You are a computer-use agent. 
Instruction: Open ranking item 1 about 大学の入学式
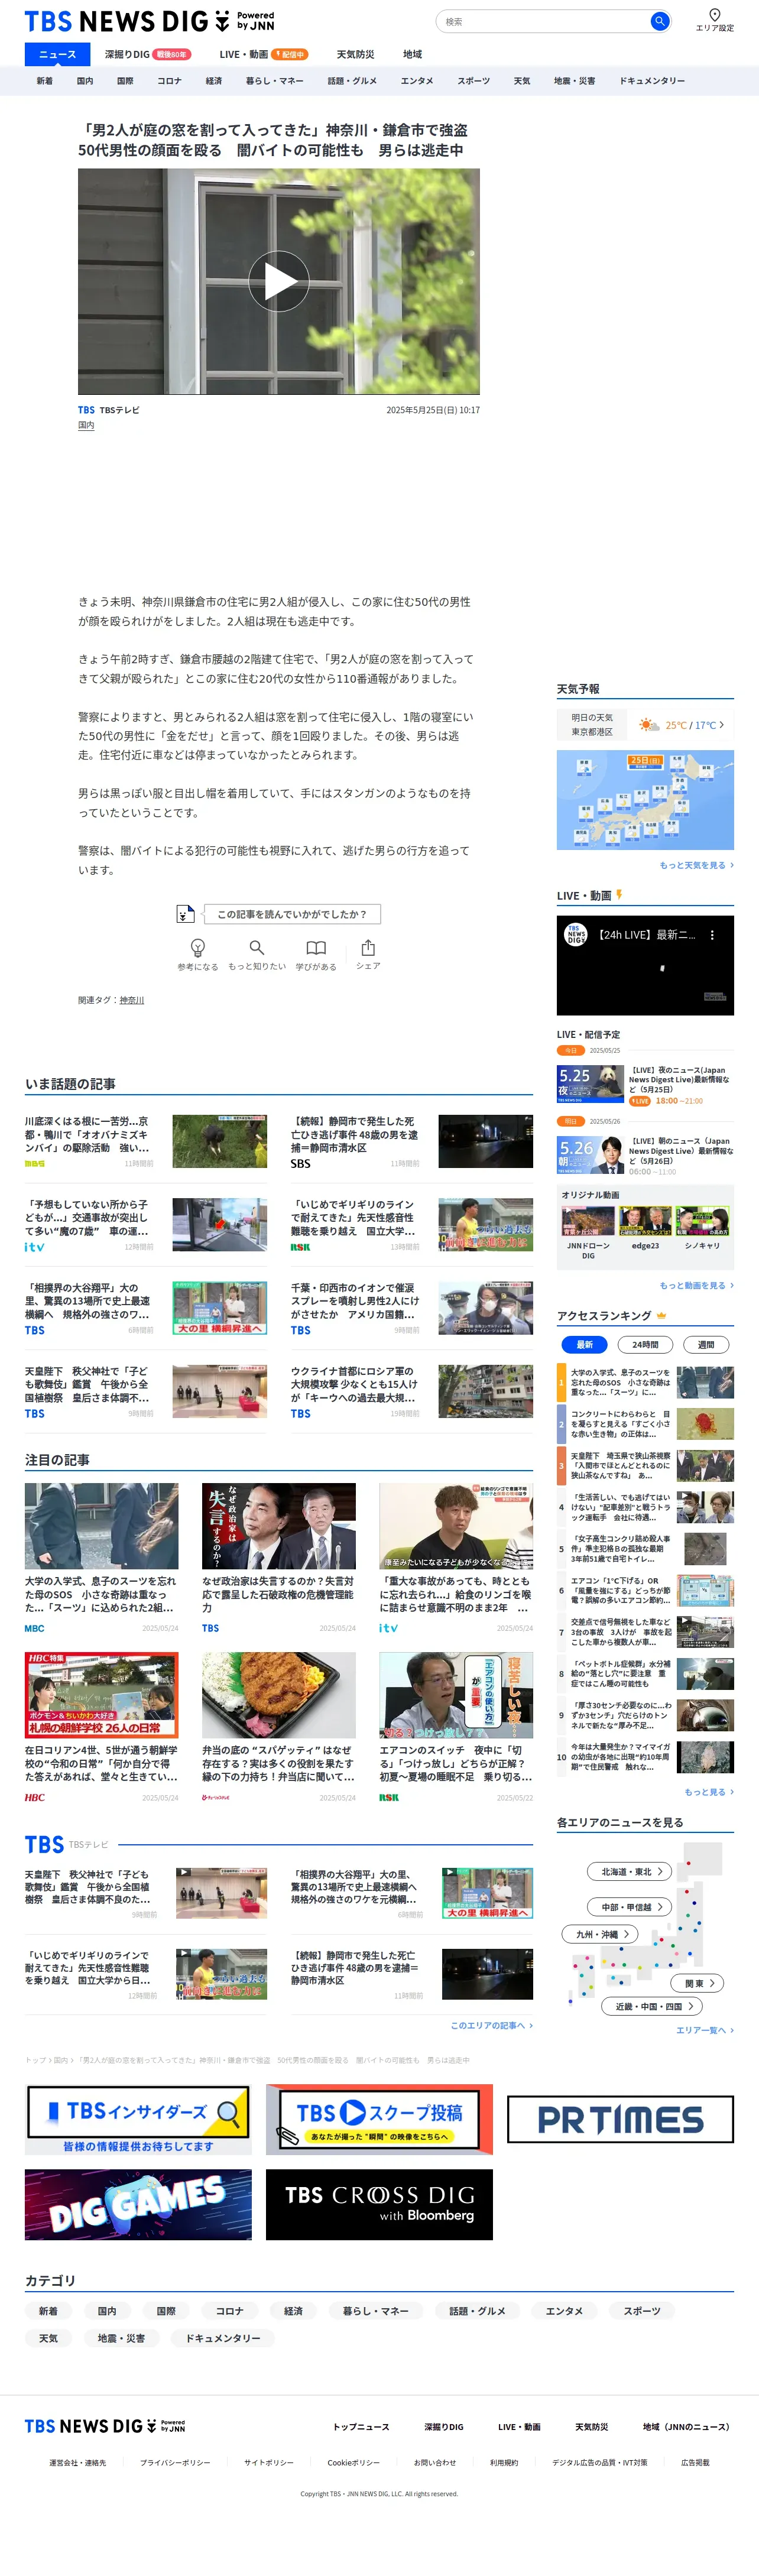coord(645,1382)
